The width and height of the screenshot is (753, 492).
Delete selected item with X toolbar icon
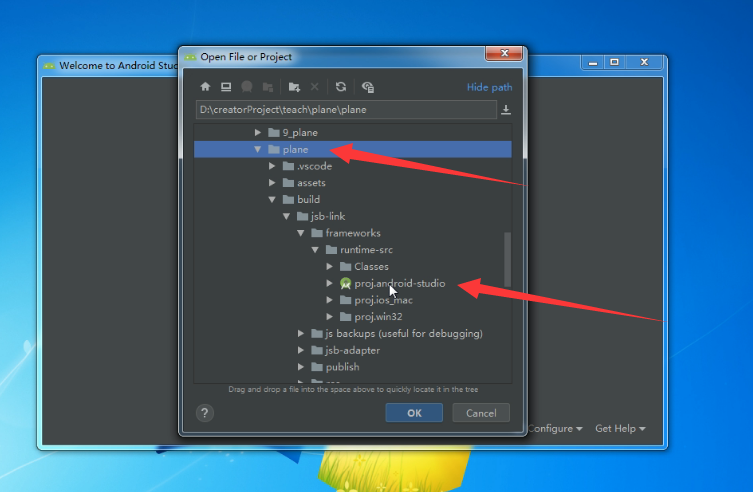point(315,87)
